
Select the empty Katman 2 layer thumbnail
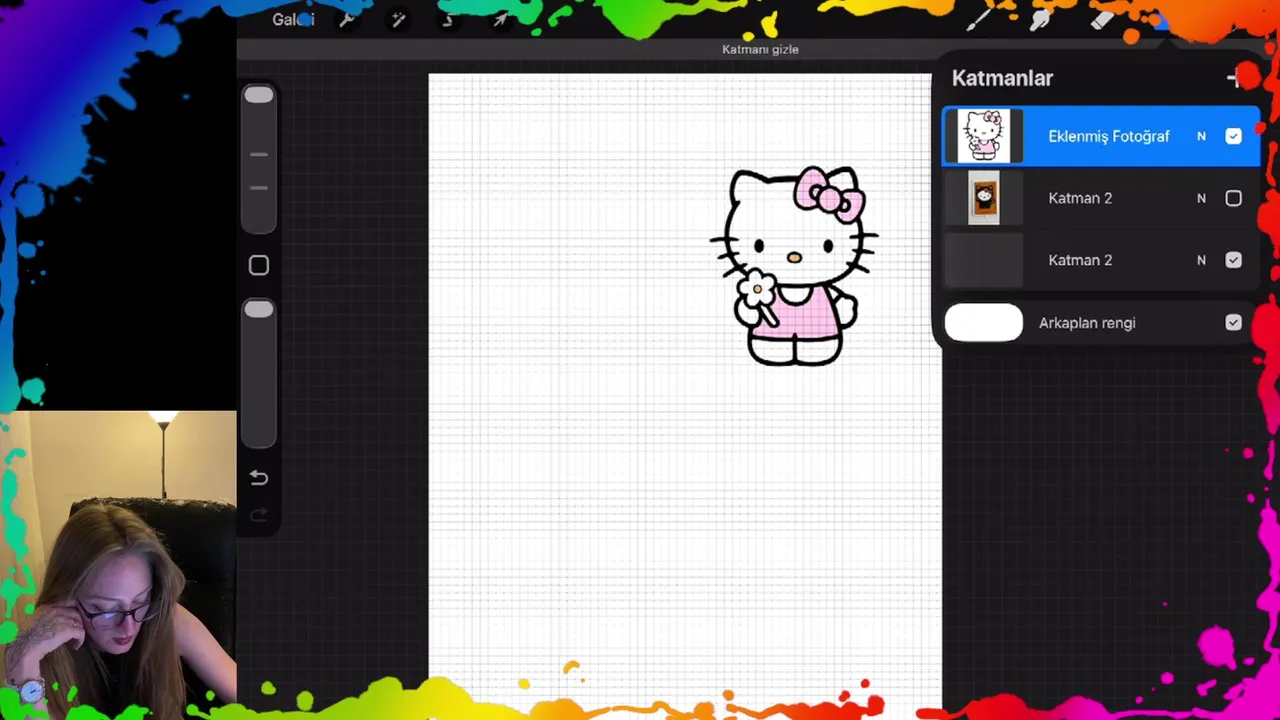pos(984,260)
